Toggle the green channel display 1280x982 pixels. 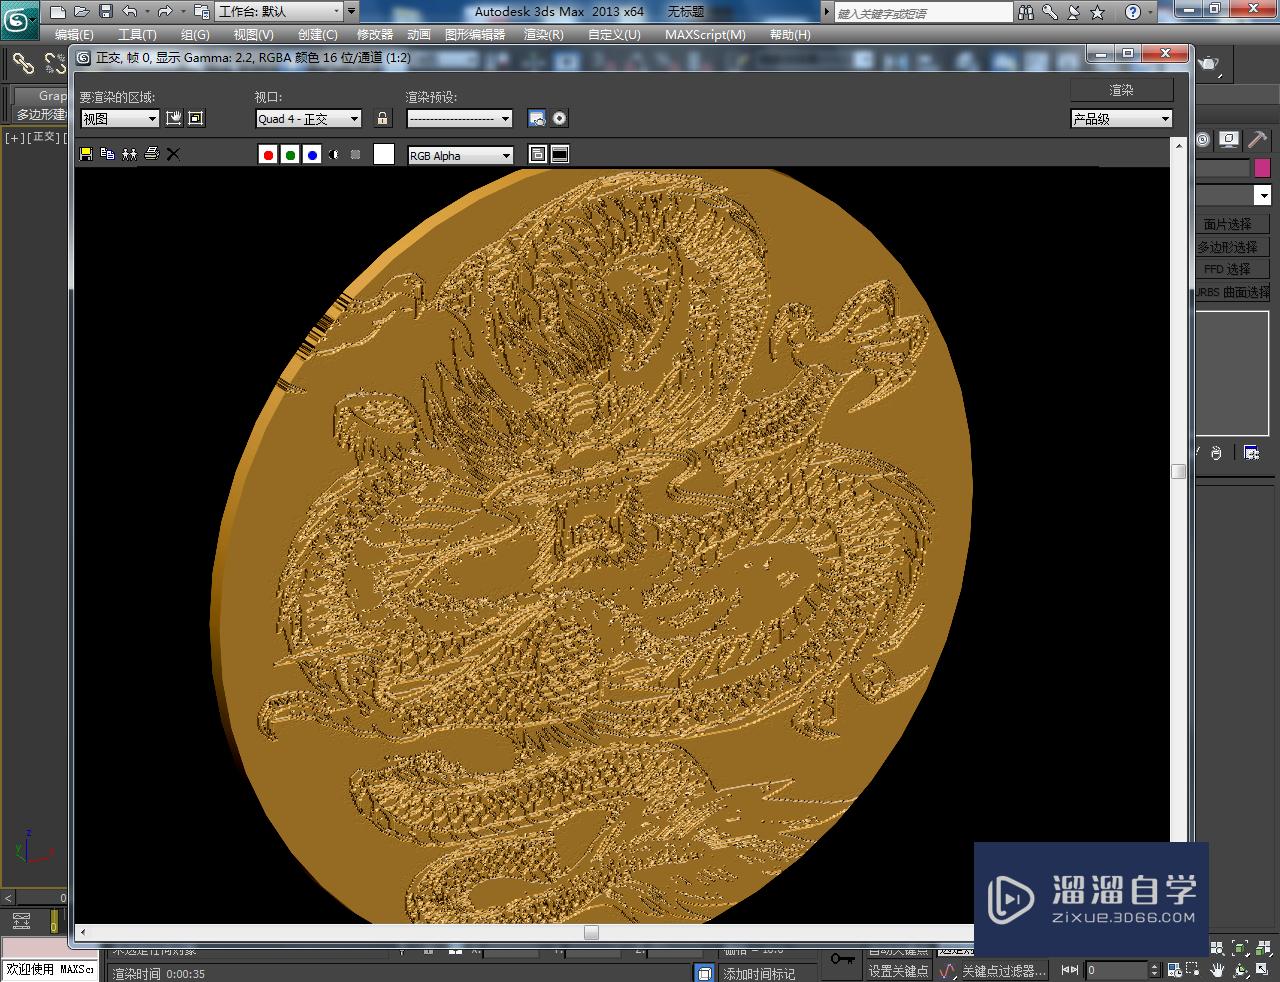coord(290,155)
